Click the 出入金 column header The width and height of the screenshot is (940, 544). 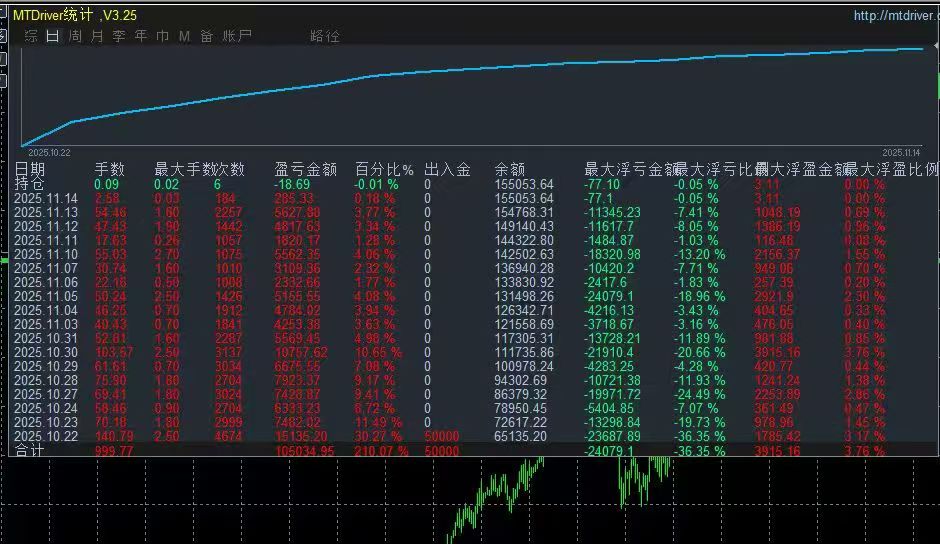[447, 169]
